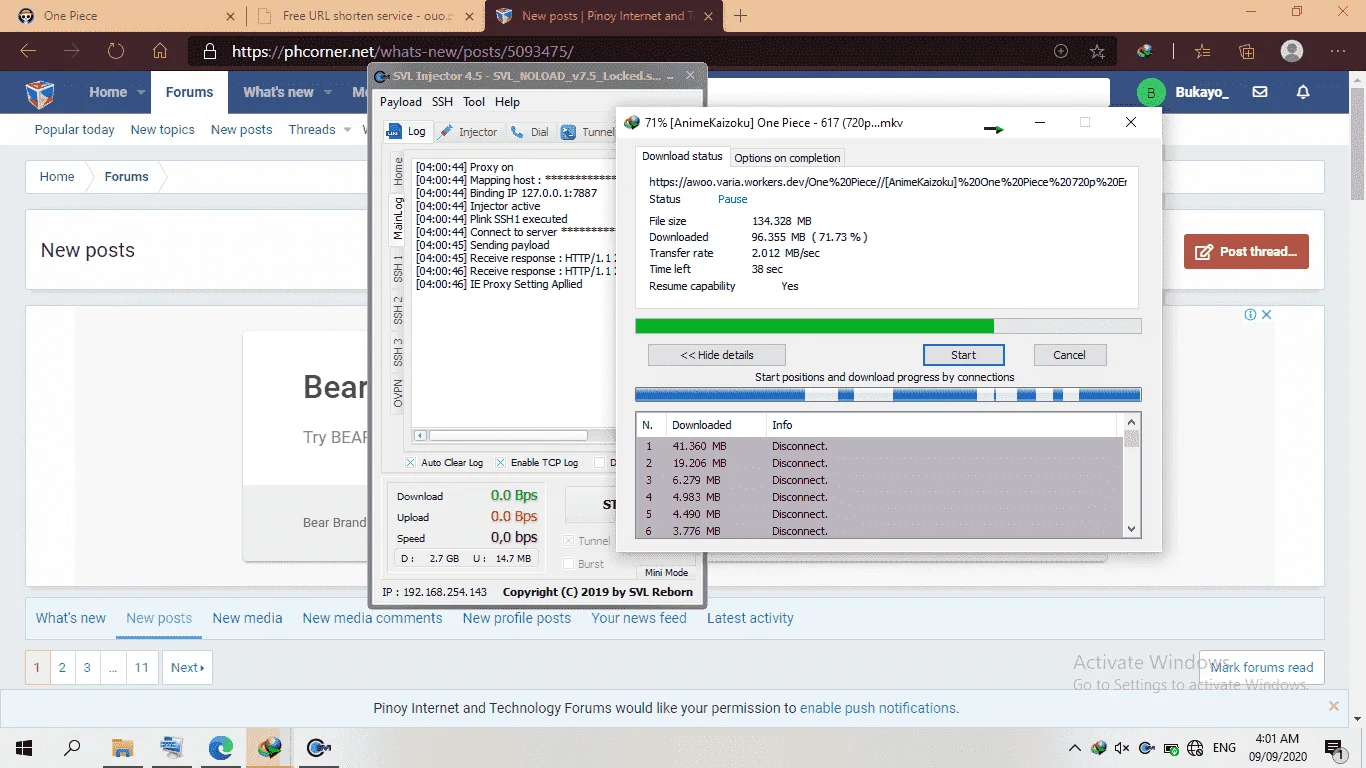Click the Post thread button

point(1246,252)
